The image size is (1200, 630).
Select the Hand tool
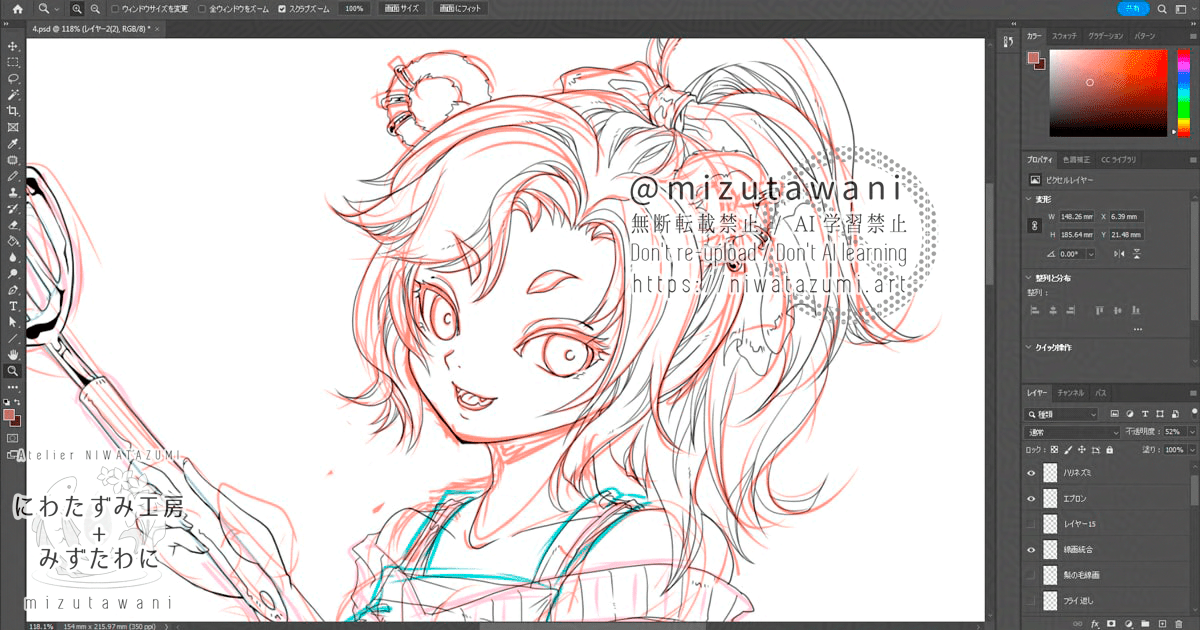pos(13,354)
